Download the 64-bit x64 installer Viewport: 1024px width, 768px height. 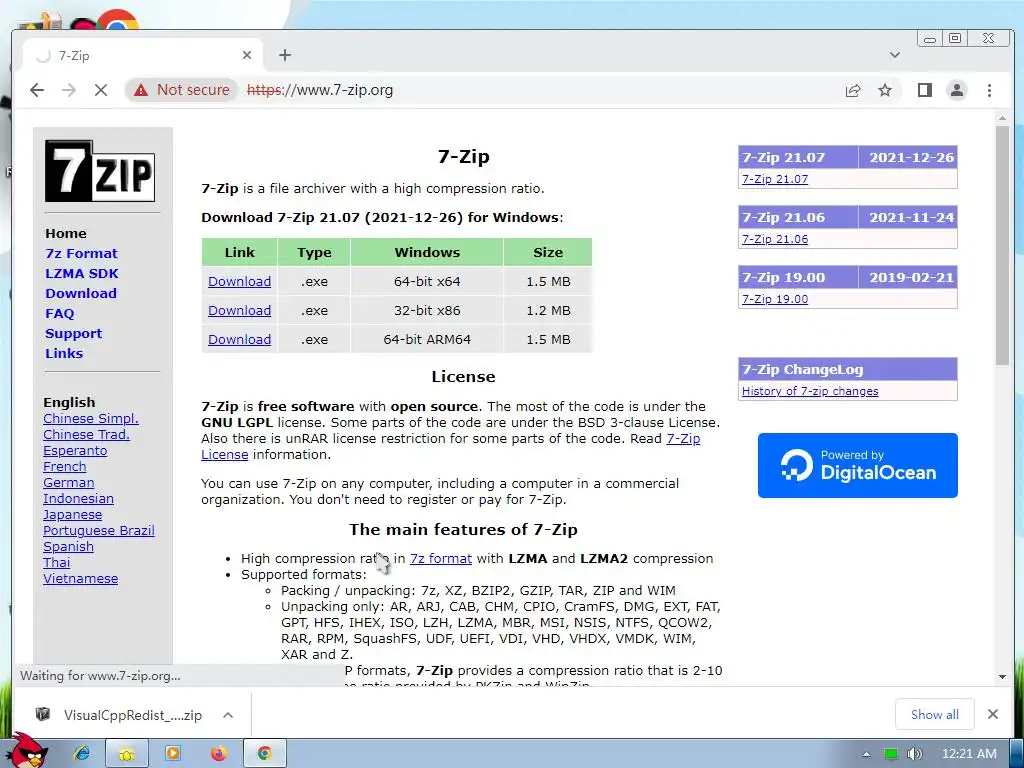click(239, 281)
